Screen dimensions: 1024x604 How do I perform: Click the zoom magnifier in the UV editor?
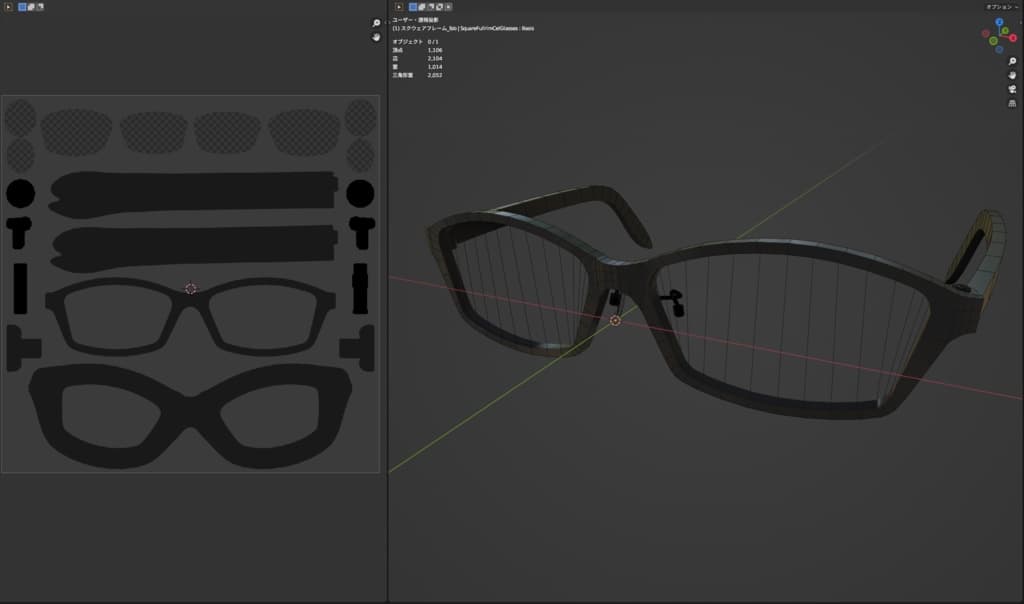[376, 23]
